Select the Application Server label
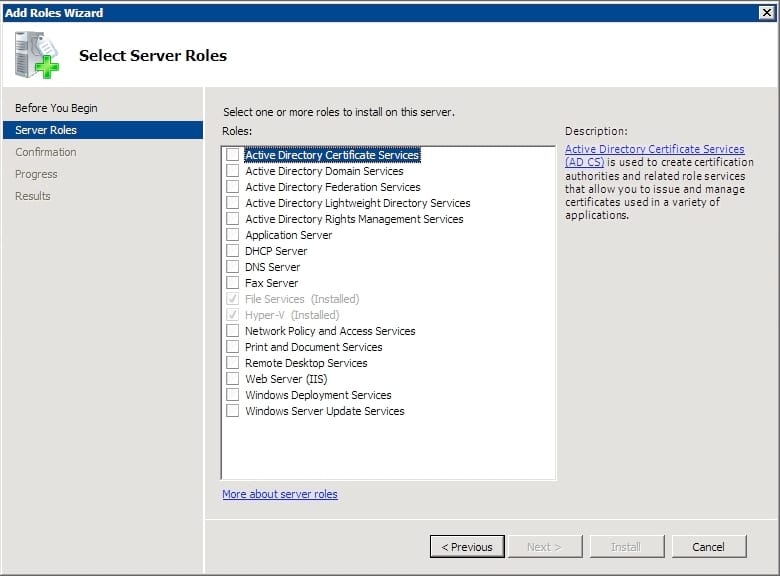 click(x=289, y=235)
